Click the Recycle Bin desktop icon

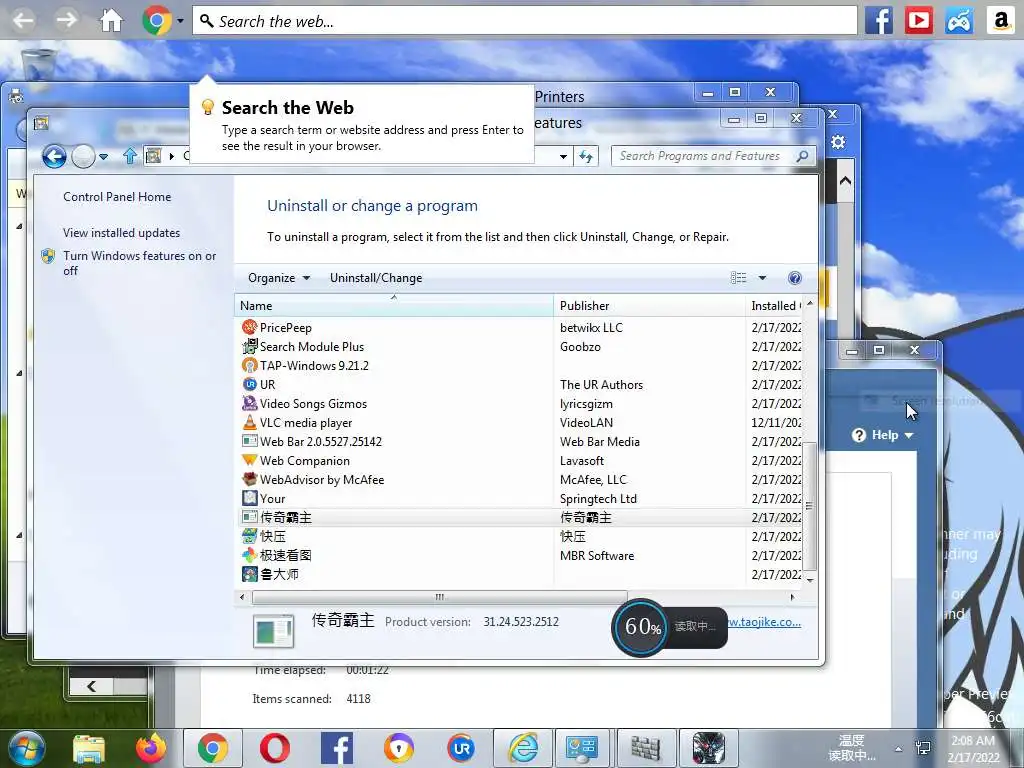click(39, 65)
